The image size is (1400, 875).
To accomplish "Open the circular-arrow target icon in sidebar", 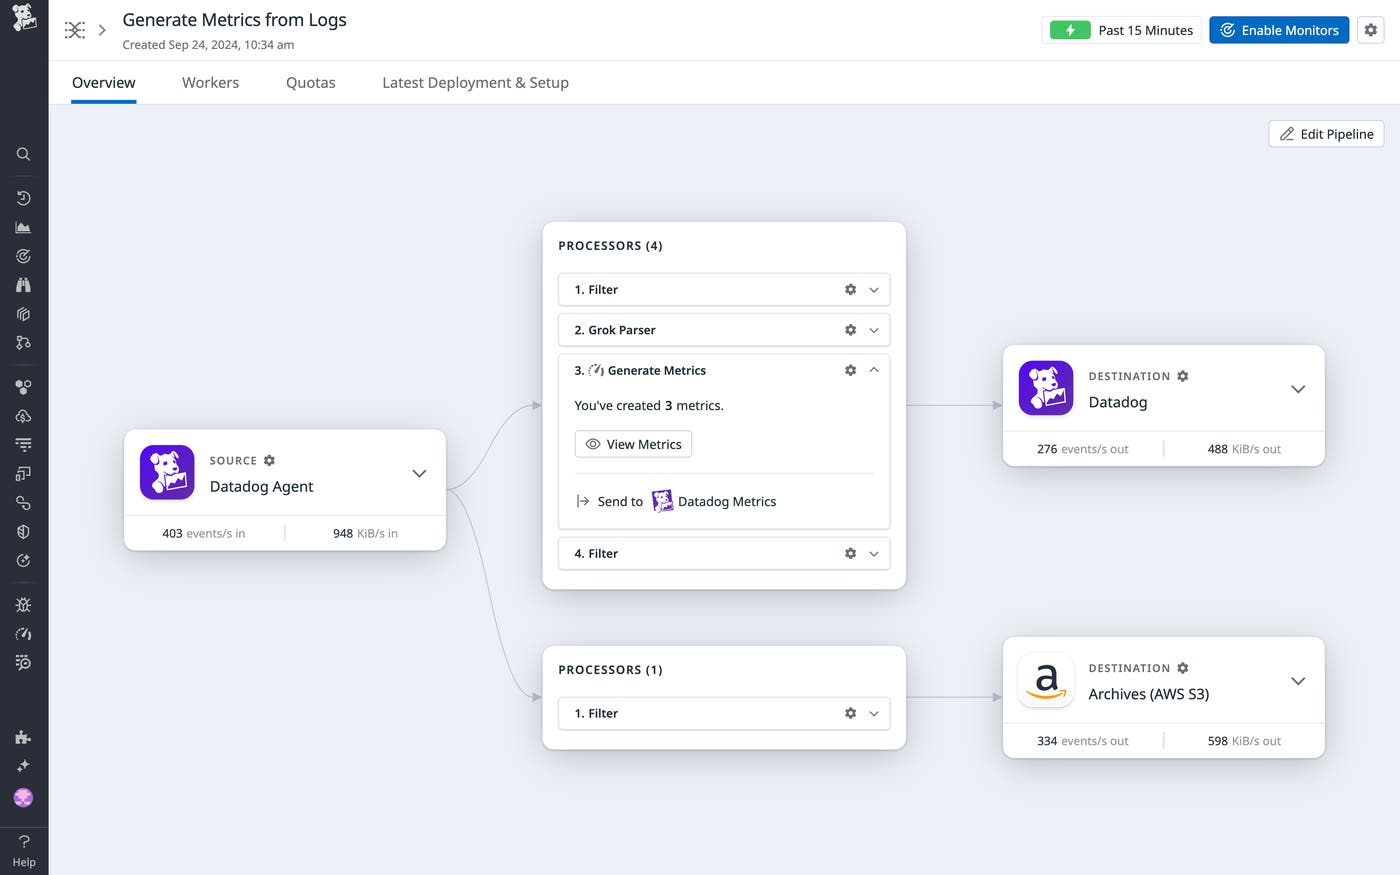I will pos(23,561).
